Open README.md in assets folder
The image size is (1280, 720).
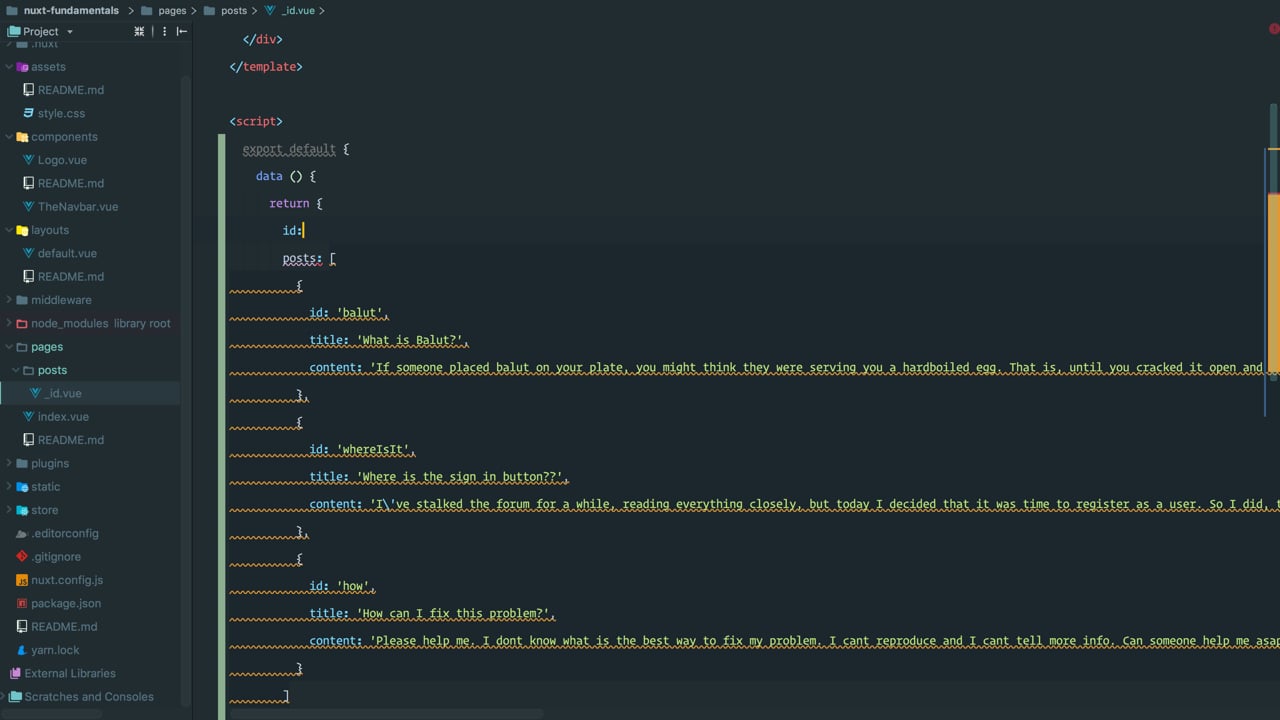click(70, 90)
